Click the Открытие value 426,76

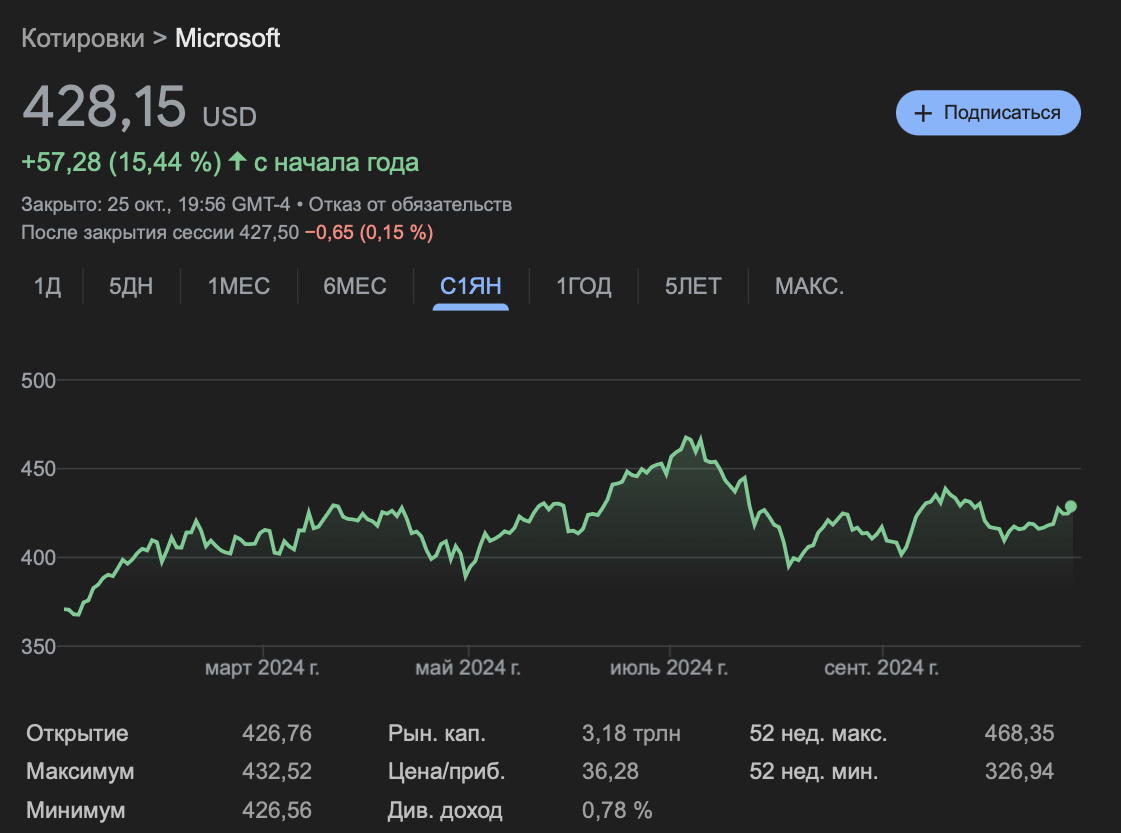pyautogui.click(x=277, y=733)
